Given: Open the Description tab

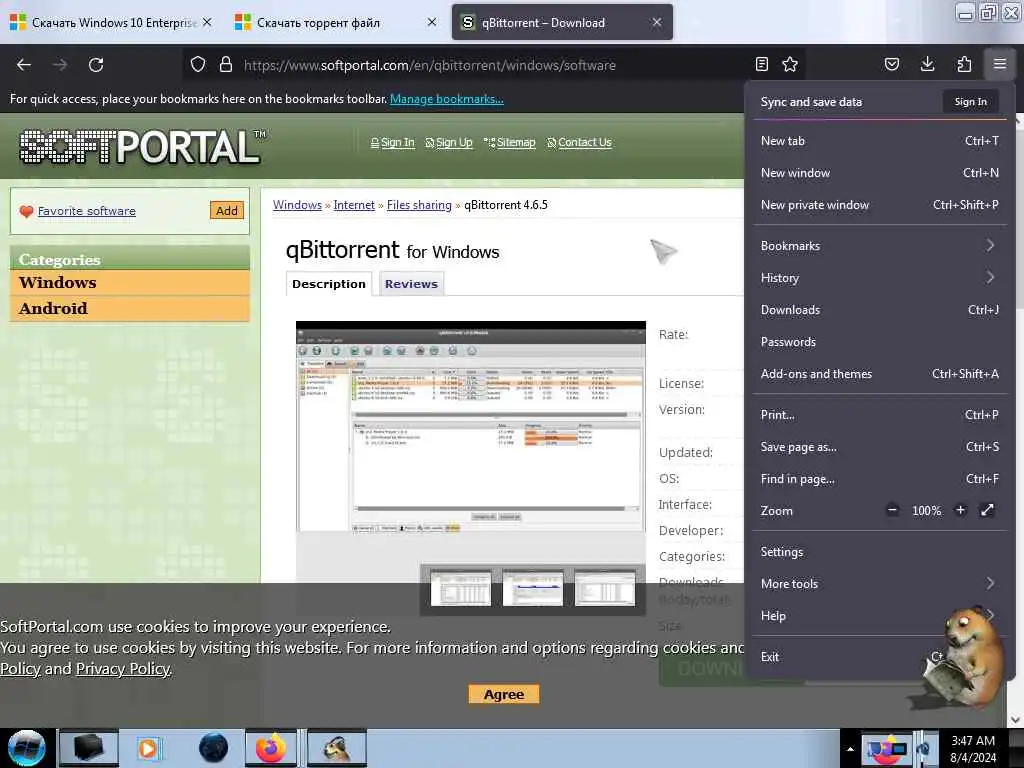Looking at the screenshot, I should point(328,284).
